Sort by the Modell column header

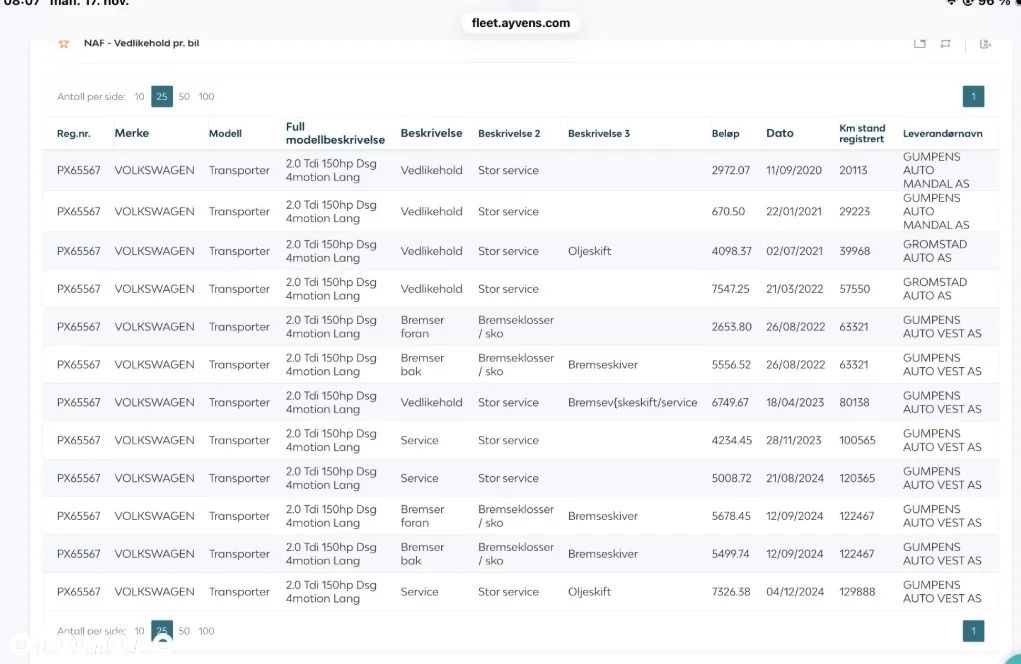tap(225, 133)
